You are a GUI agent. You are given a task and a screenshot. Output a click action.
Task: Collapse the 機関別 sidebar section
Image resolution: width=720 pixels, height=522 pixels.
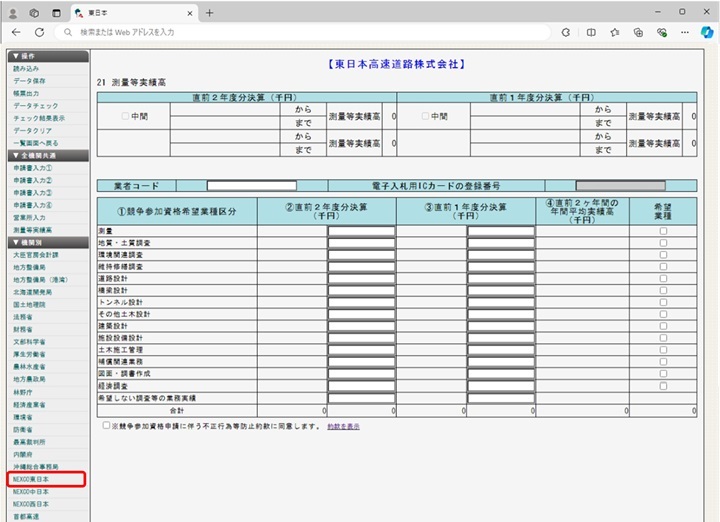[x=48, y=242]
